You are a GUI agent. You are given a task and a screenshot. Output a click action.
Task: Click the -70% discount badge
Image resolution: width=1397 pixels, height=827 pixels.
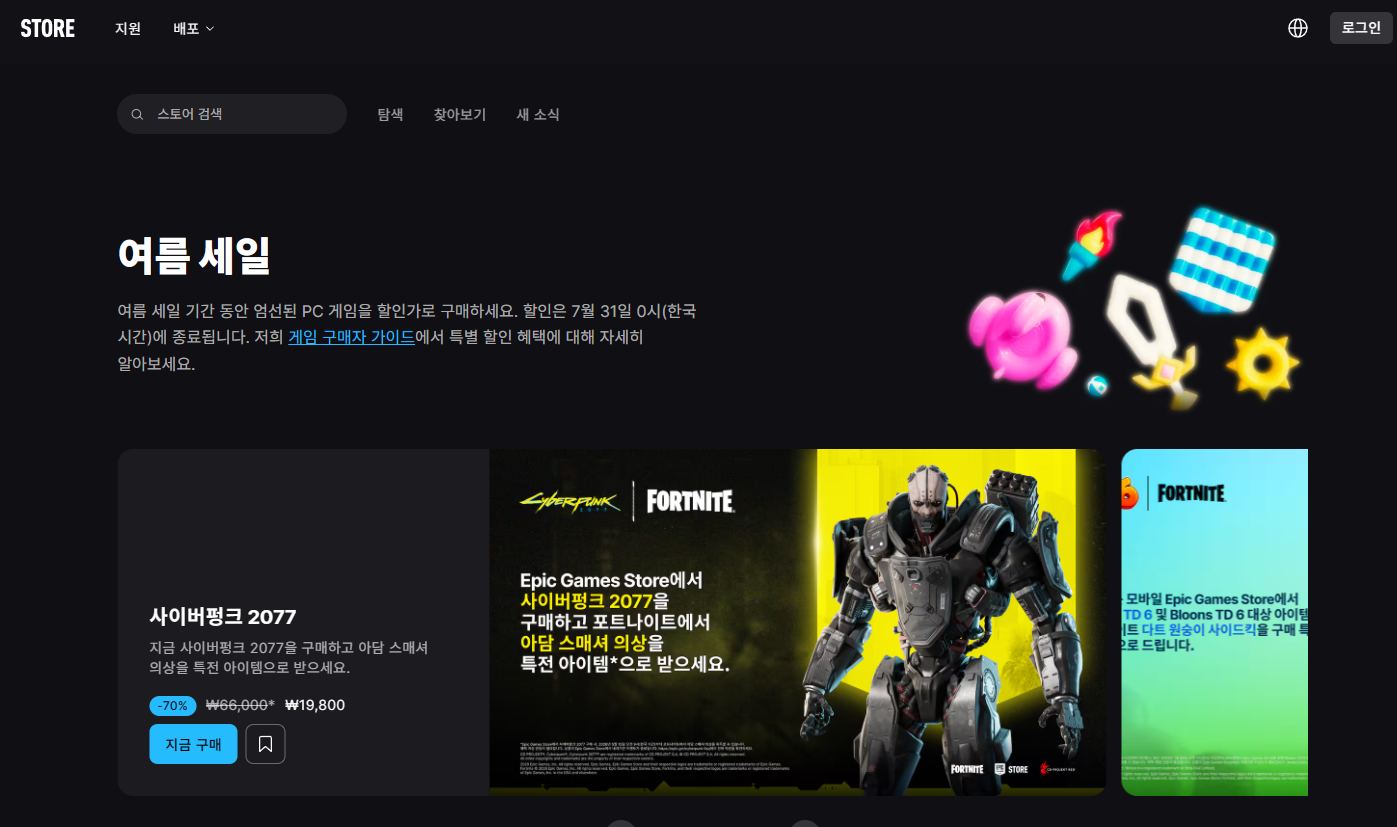173,706
